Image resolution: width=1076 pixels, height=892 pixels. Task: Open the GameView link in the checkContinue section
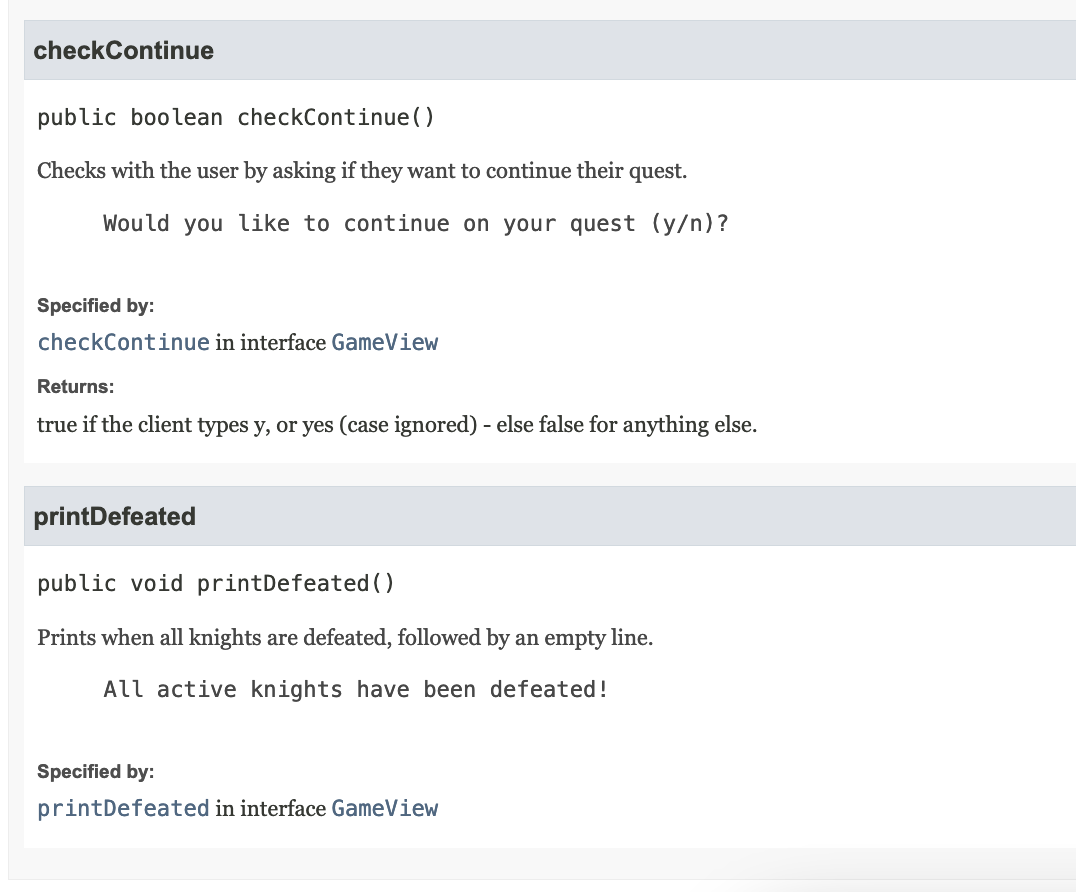[384, 342]
